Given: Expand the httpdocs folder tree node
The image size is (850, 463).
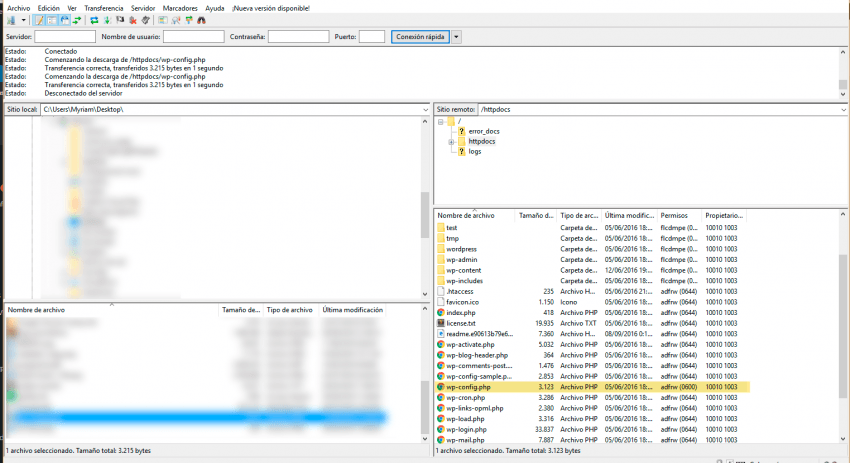Looking at the screenshot, I should coord(452,141).
